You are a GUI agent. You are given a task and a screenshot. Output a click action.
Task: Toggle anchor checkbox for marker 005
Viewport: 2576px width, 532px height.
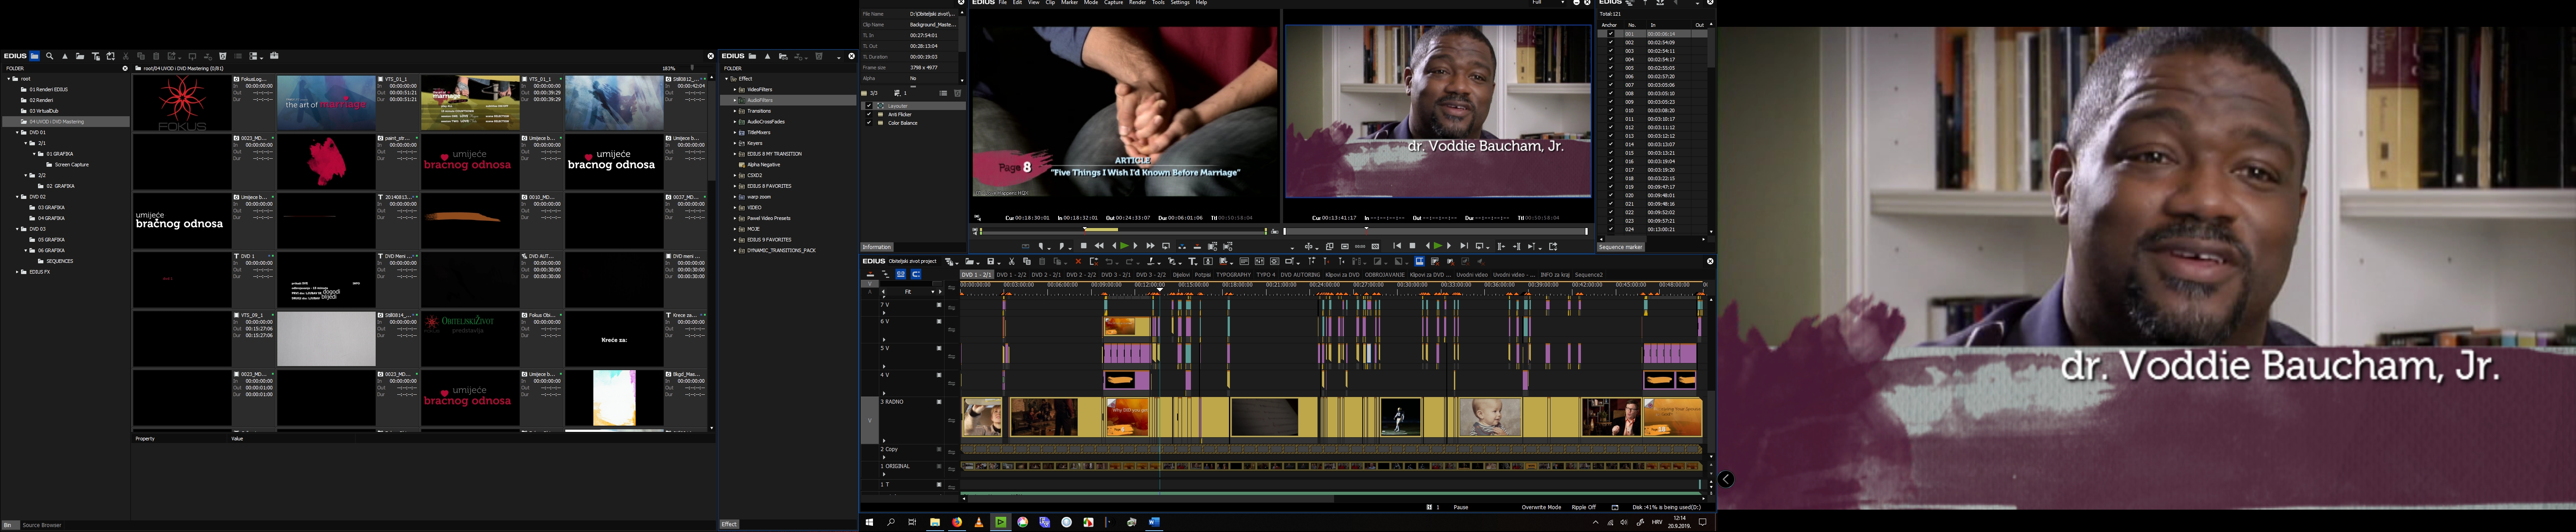point(1610,68)
